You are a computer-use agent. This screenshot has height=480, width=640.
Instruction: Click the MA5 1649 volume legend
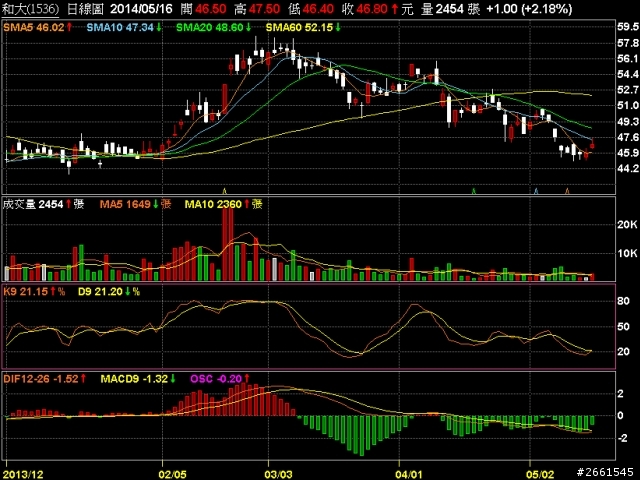[136, 204]
